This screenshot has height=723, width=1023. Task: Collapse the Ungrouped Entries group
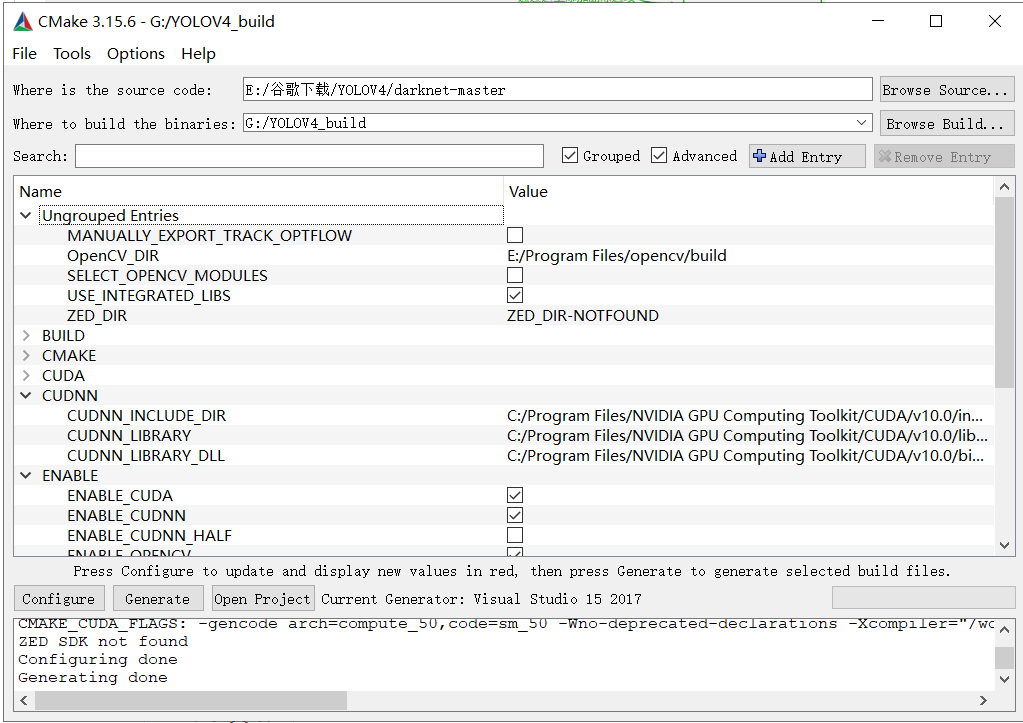click(x=25, y=215)
